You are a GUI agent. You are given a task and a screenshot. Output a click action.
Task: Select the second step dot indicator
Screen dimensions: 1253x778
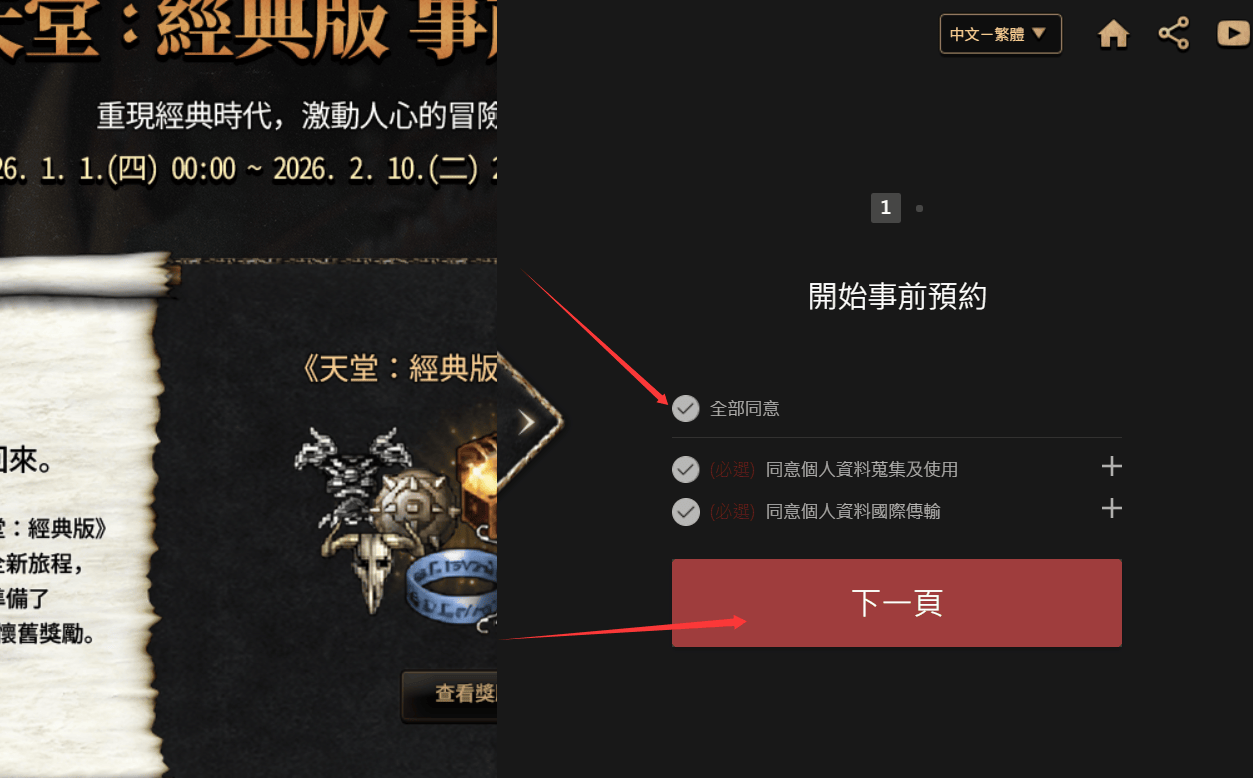point(919,209)
